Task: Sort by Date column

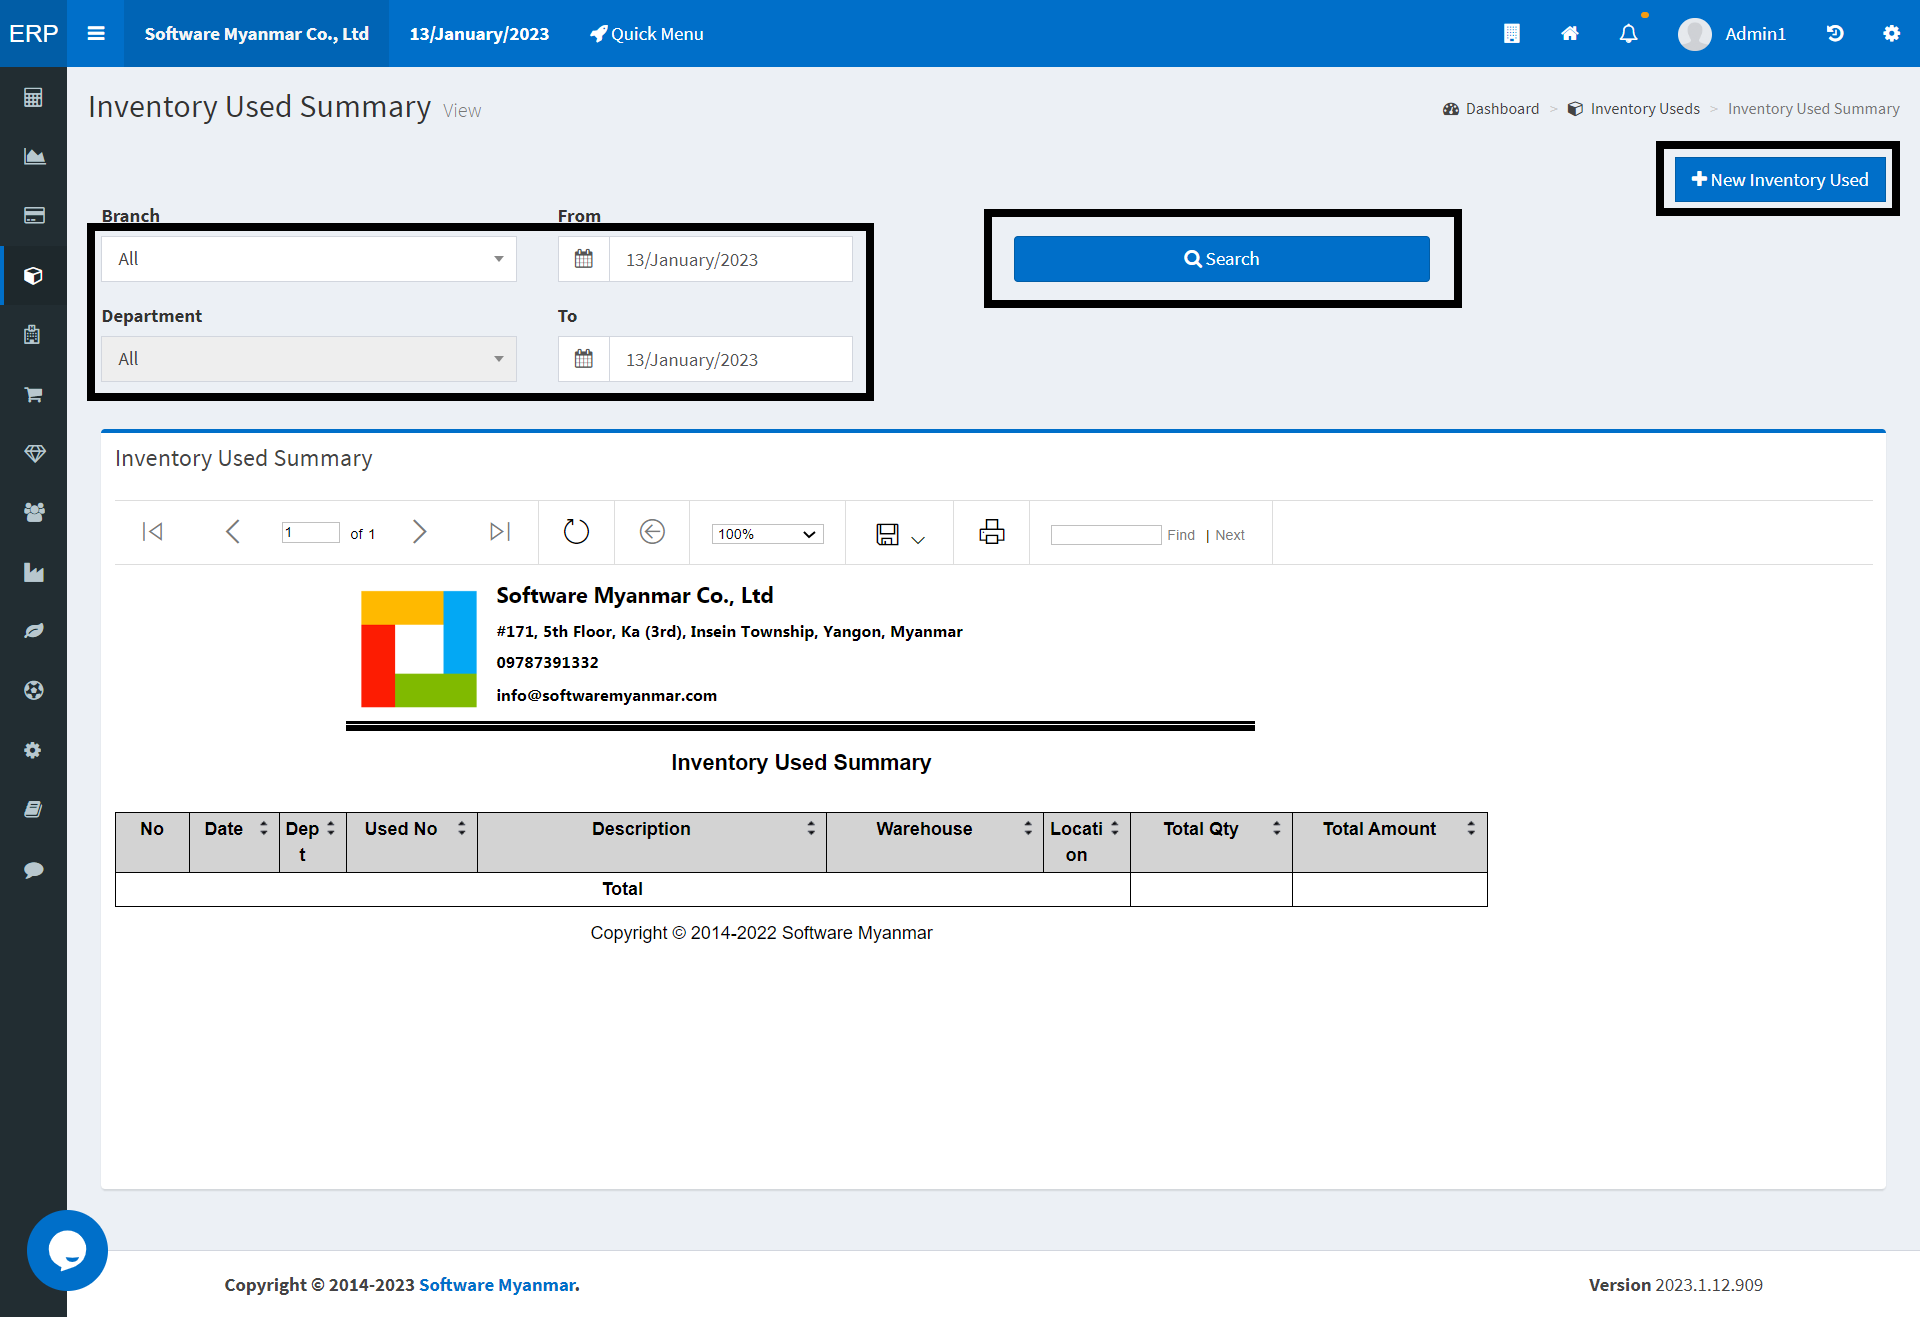Action: pos(264,828)
